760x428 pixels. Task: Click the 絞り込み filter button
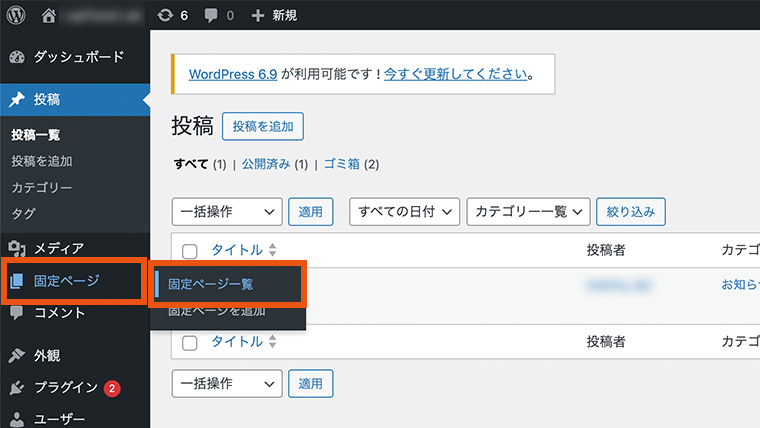coord(631,211)
